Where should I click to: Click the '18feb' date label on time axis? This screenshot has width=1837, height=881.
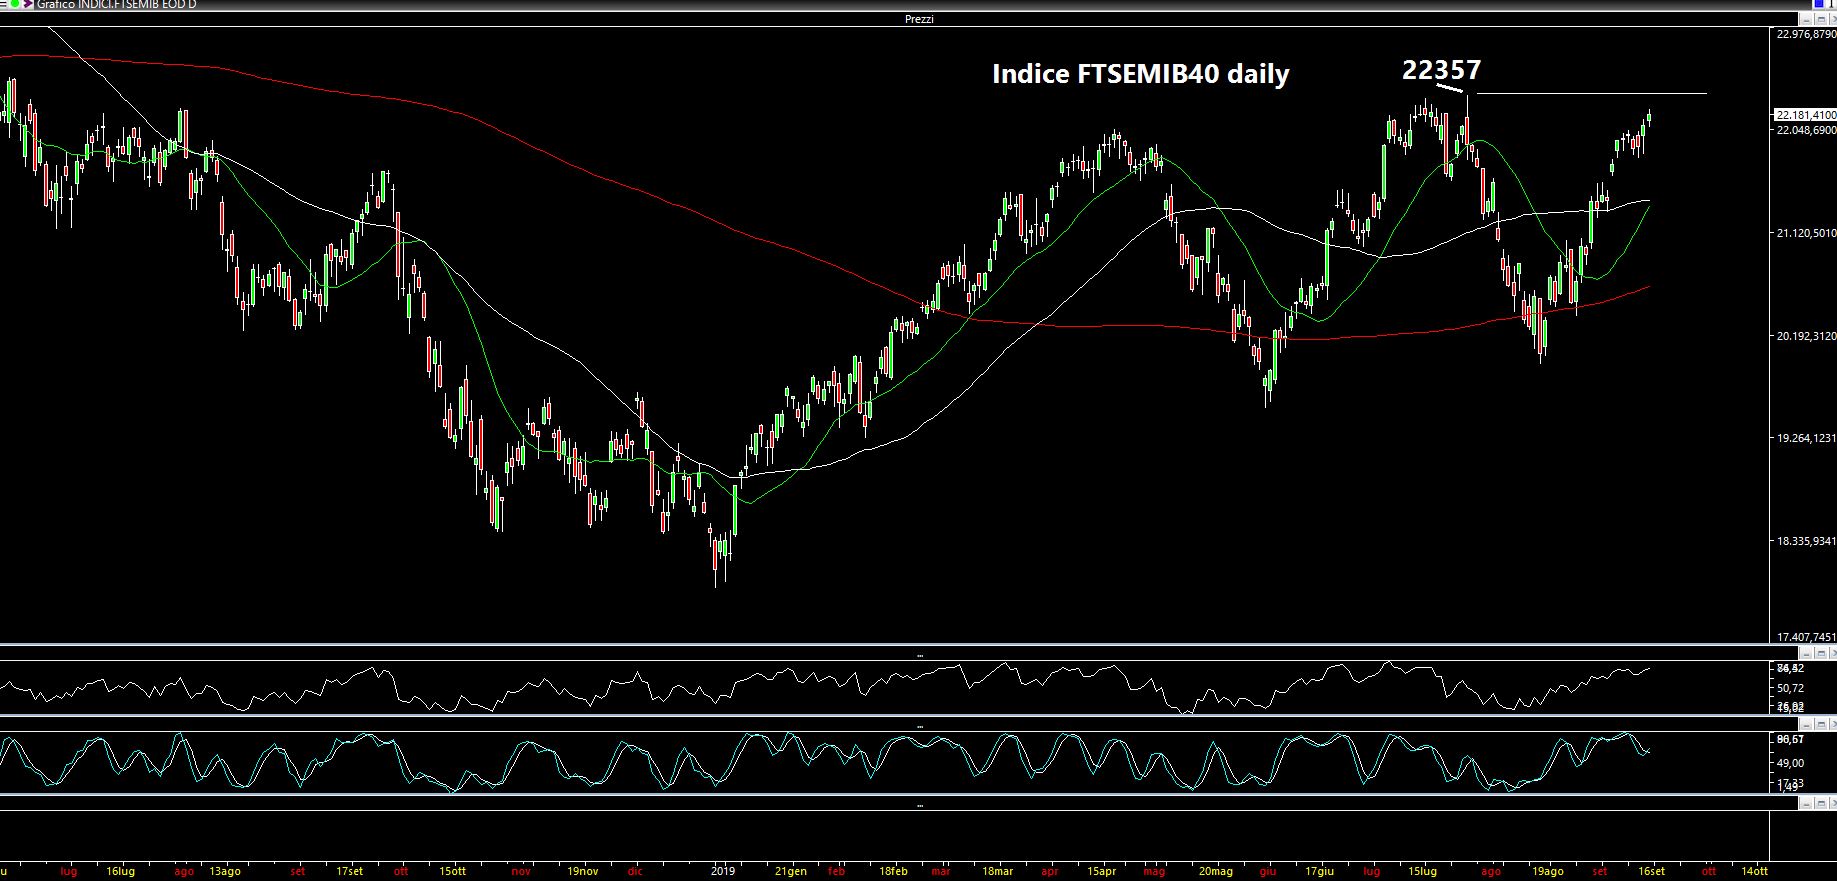pyautogui.click(x=892, y=871)
